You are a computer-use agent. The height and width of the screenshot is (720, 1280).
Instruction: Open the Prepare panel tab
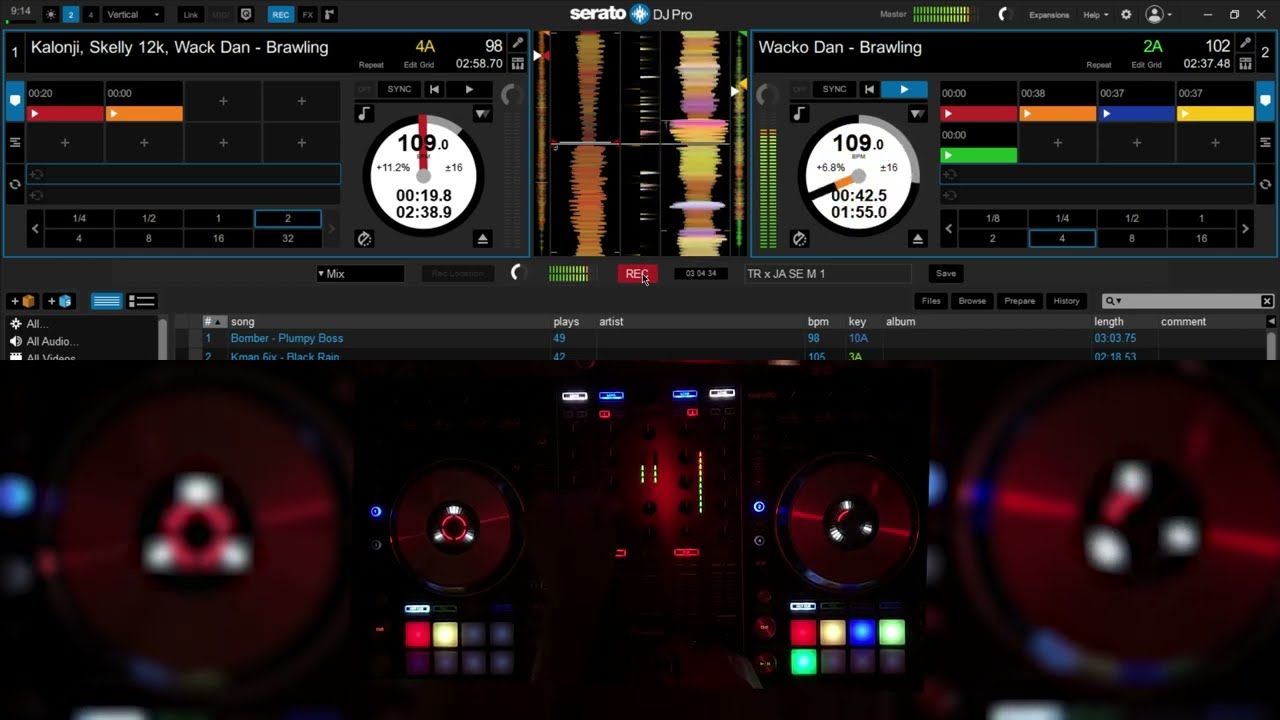coord(1020,301)
